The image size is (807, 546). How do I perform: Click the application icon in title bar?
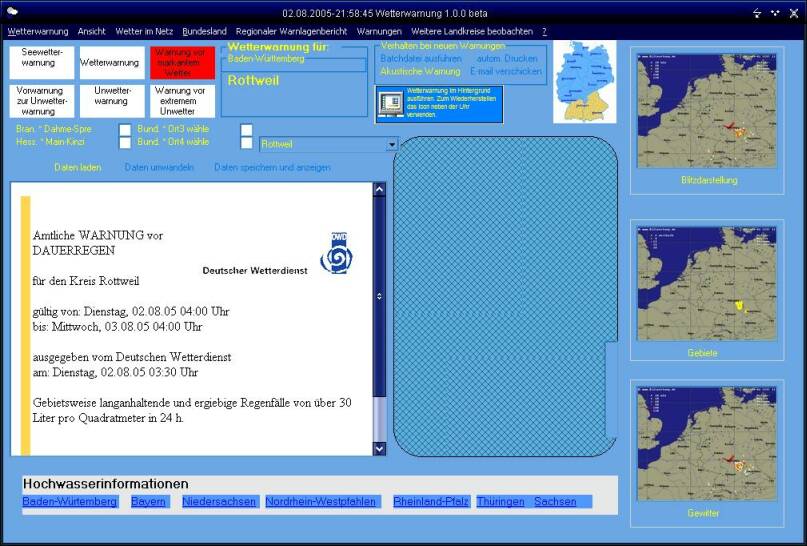click(12, 11)
